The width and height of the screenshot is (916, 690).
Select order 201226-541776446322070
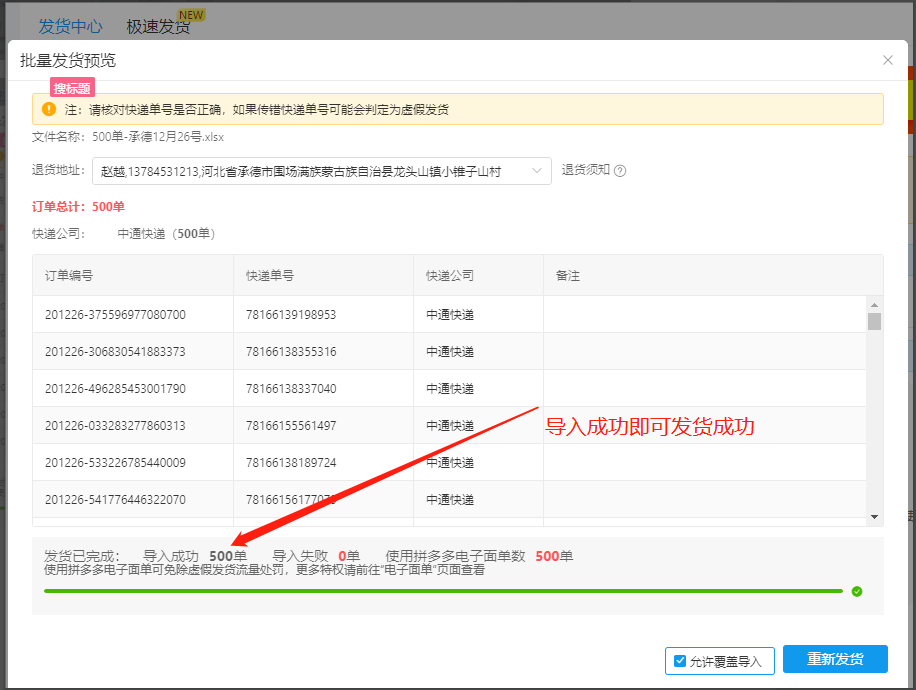pyautogui.click(x=115, y=500)
